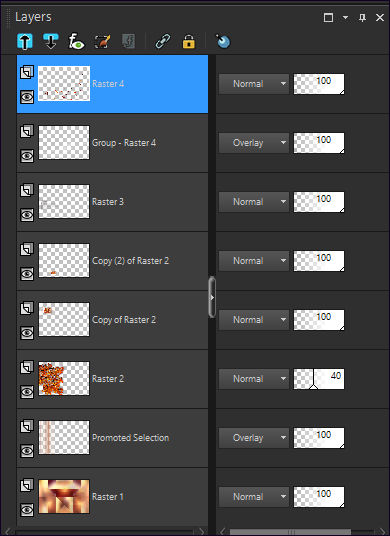This screenshot has width=390, height=536.
Task: Click the Raster 1 layer thumbnail
Action: 64,496
